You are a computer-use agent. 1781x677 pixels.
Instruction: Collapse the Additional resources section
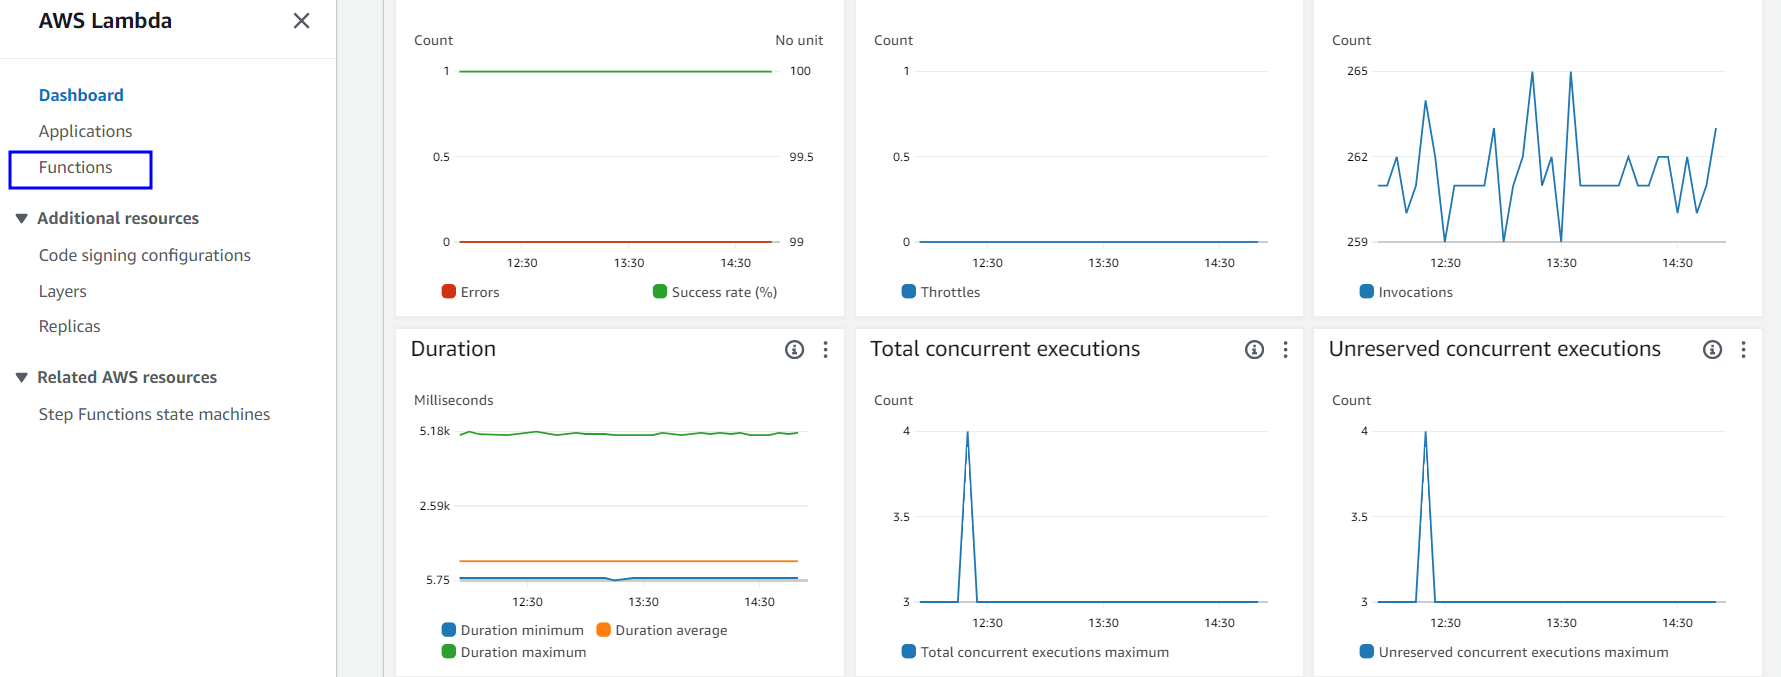[22, 218]
